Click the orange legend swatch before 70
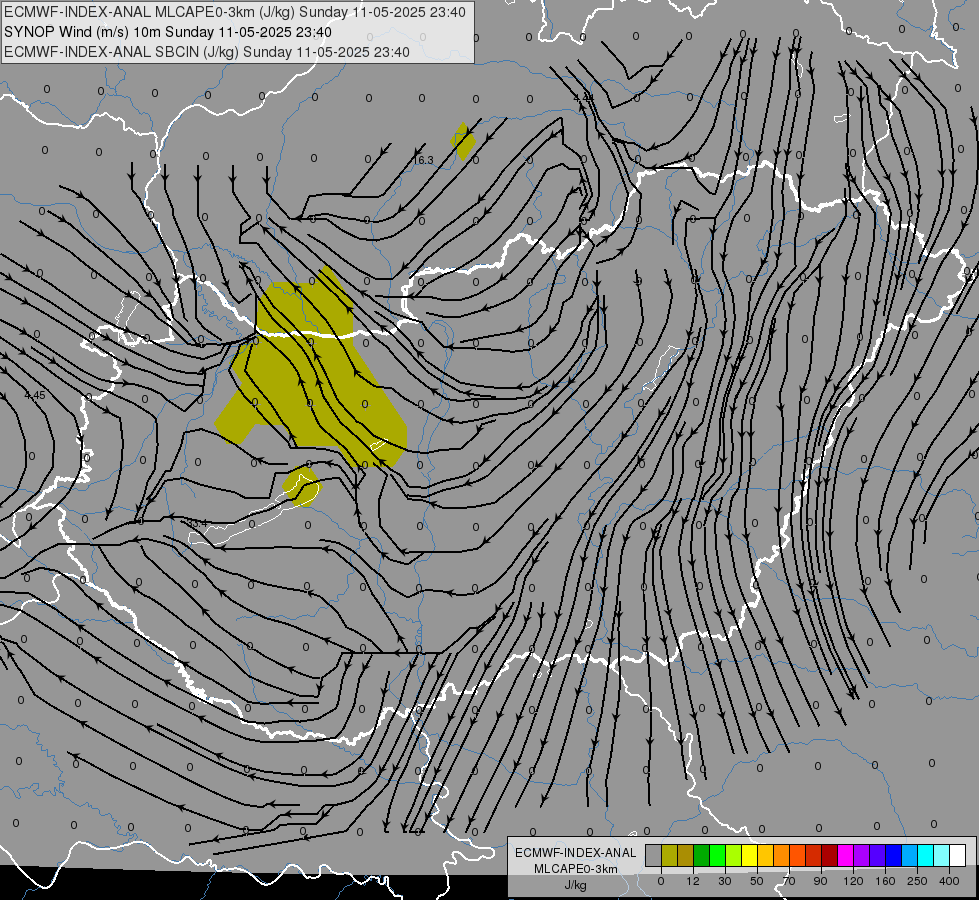Screen dimensions: 979x900 pyautogui.click(x=782, y=855)
